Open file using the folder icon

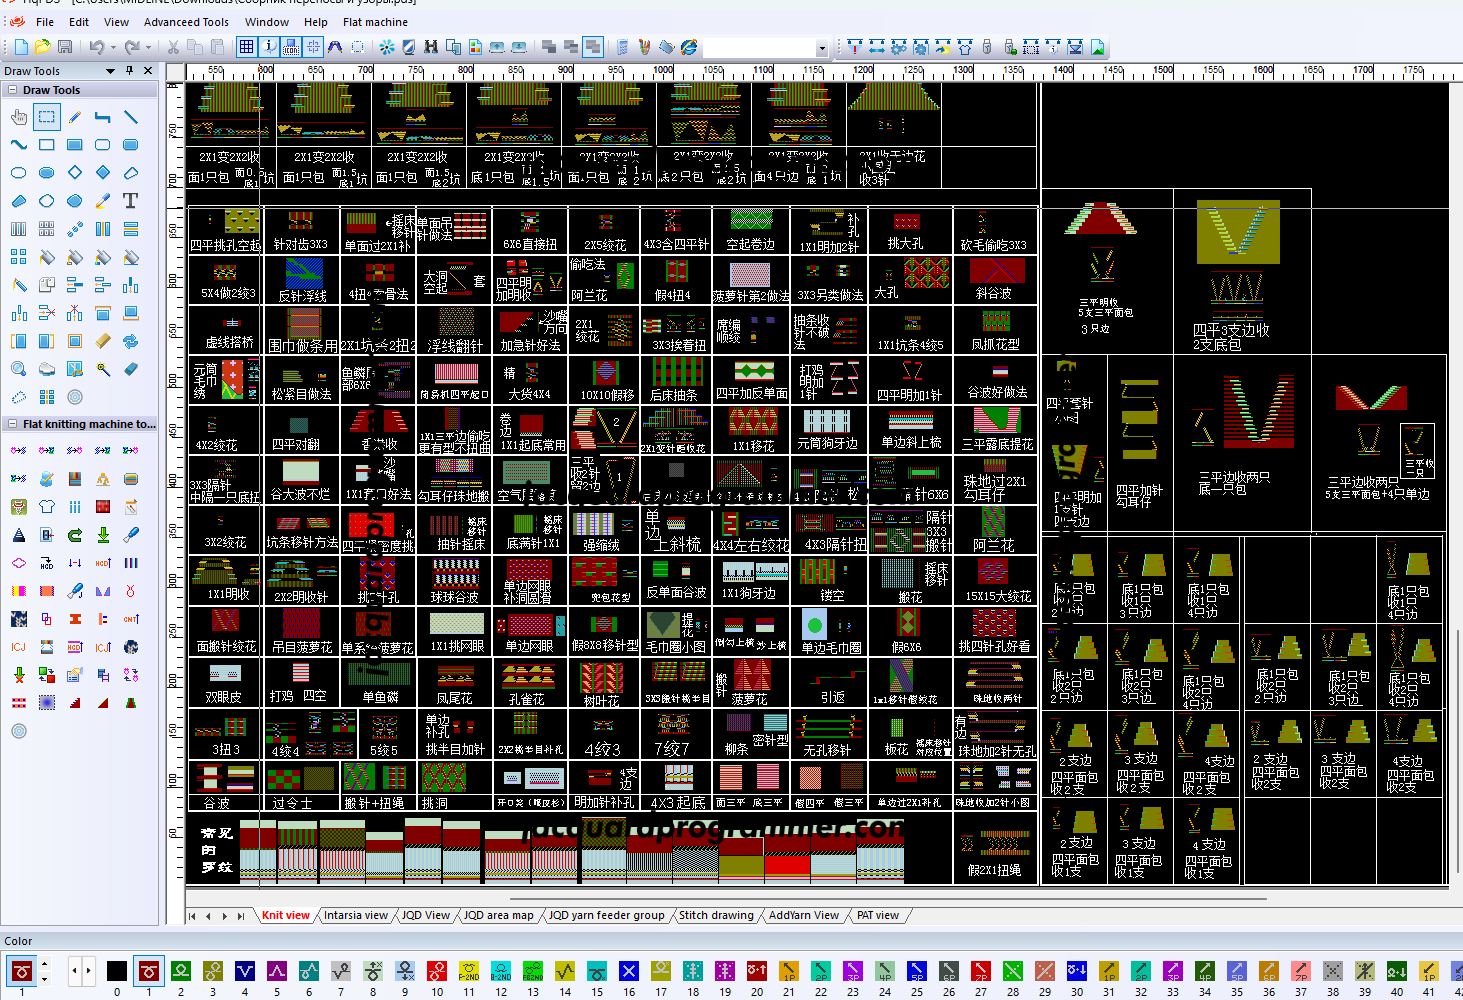(43, 47)
